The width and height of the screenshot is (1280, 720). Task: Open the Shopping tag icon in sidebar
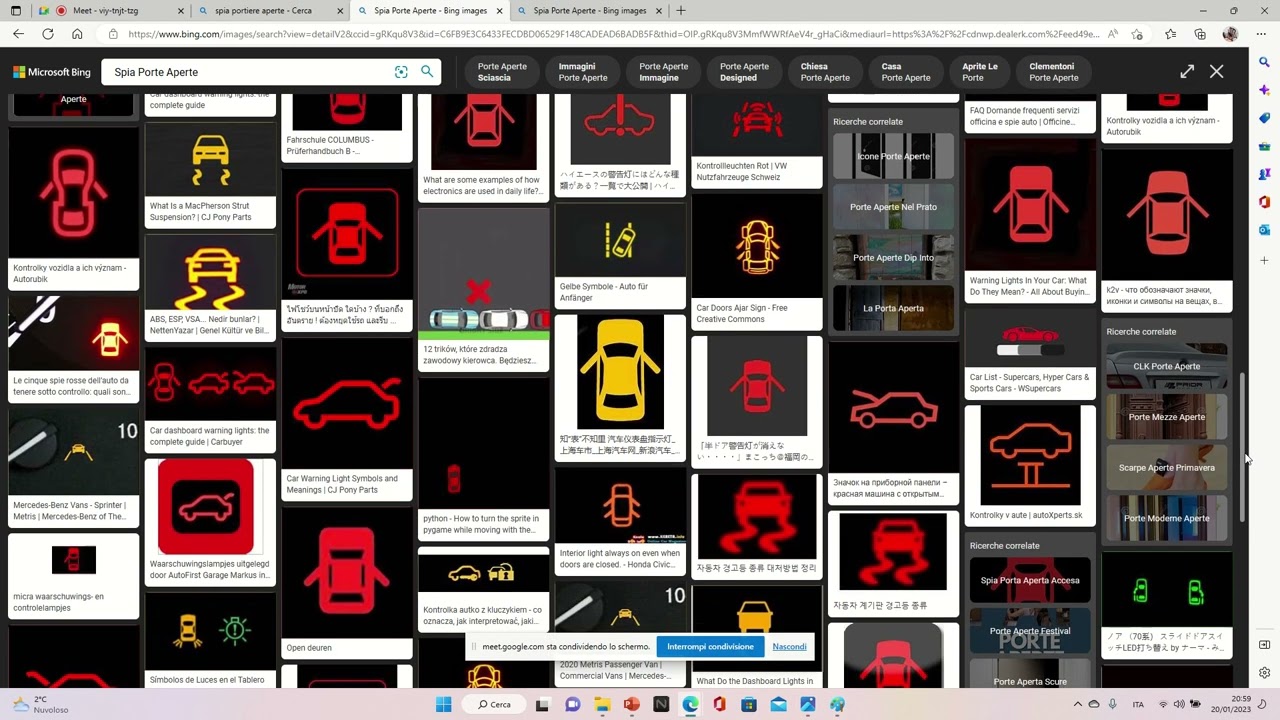point(1265,118)
